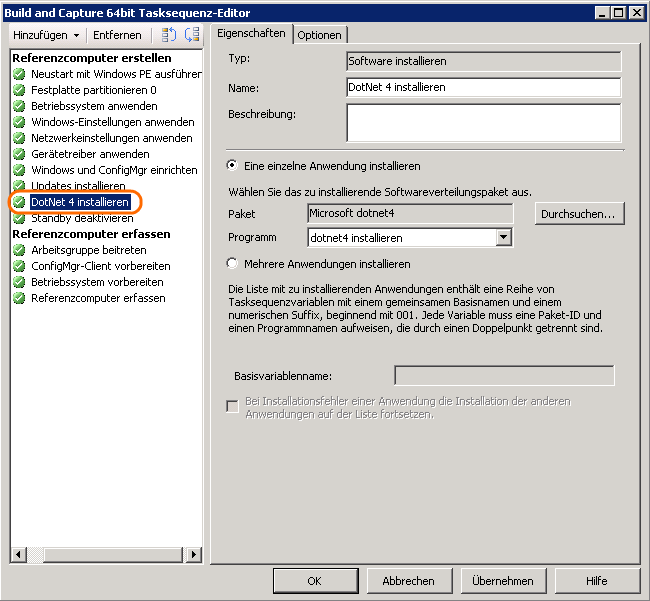Click the move step up toolbar icon
The height and width of the screenshot is (601, 650).
coord(169,35)
